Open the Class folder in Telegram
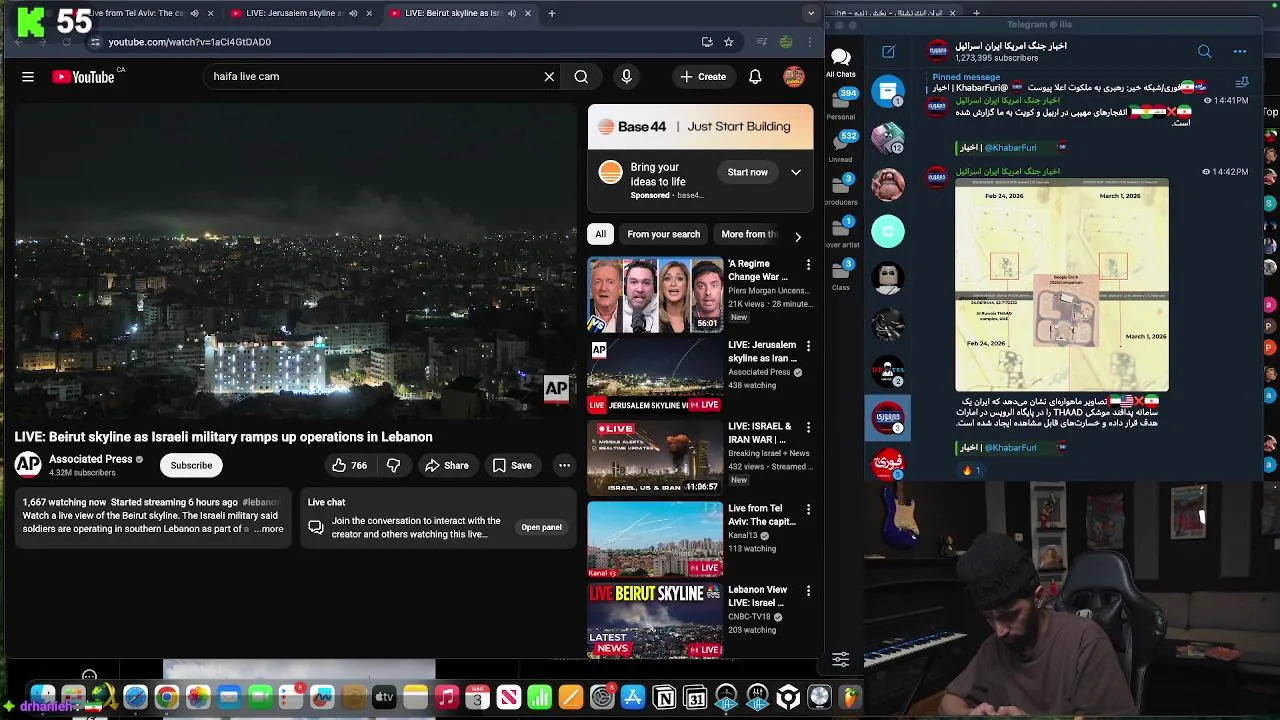Screen dimensions: 1280x720 click(x=841, y=273)
